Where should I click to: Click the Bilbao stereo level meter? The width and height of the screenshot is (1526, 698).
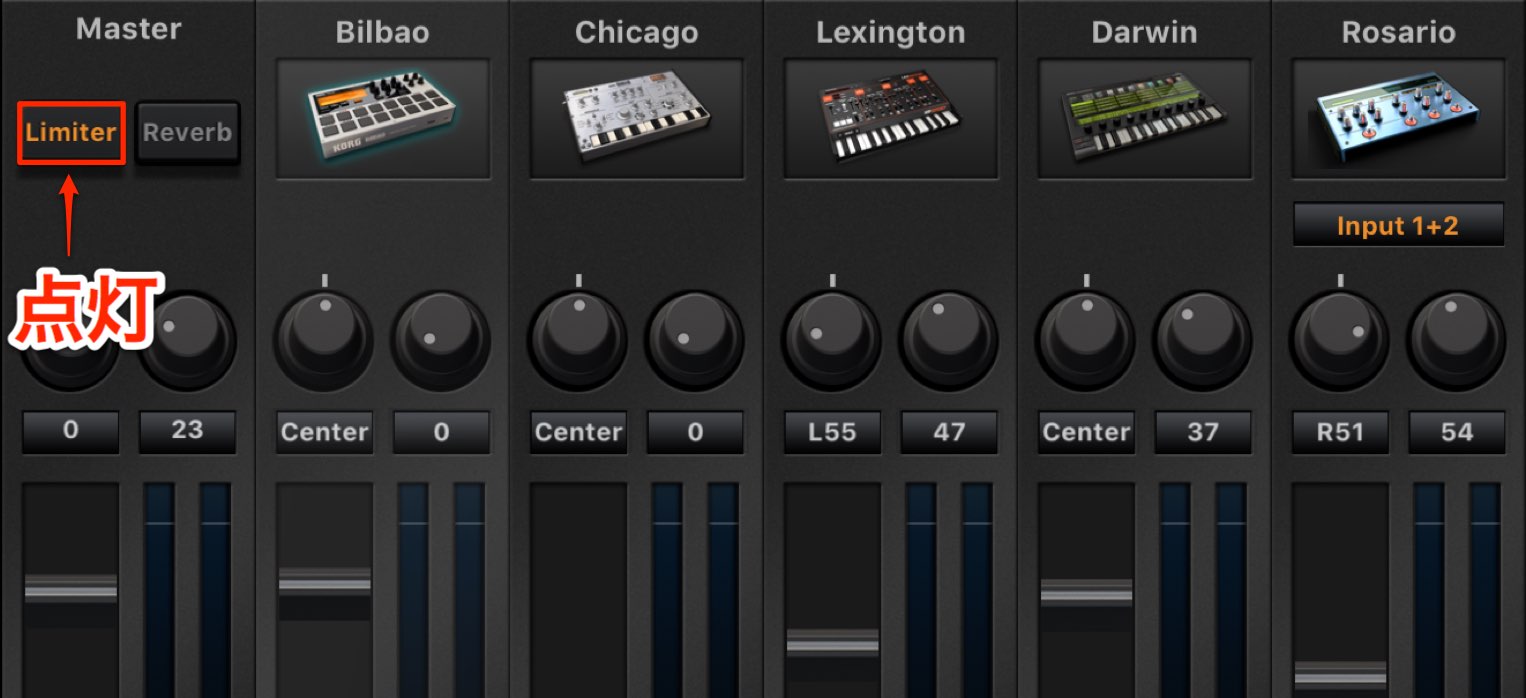(441, 590)
